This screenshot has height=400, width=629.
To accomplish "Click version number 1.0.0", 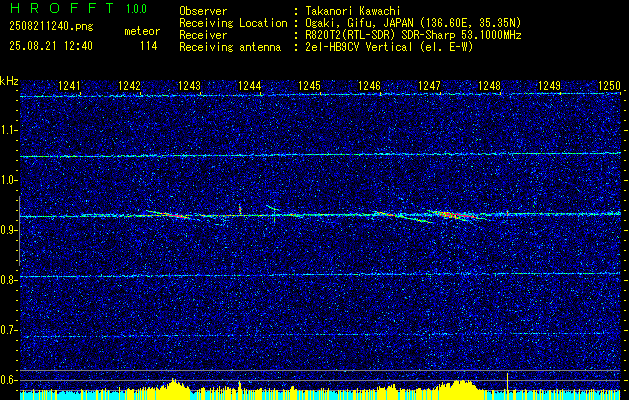I will (136, 9).
